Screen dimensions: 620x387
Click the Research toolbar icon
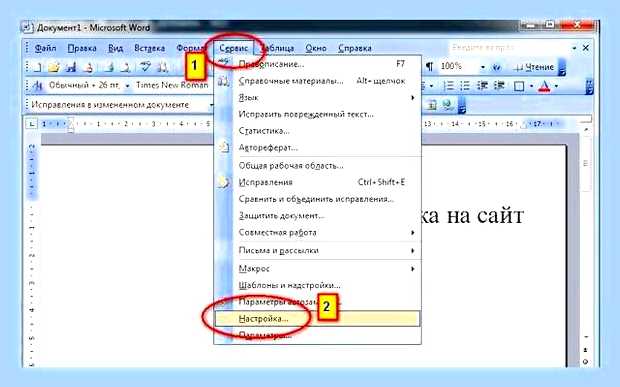point(163,68)
